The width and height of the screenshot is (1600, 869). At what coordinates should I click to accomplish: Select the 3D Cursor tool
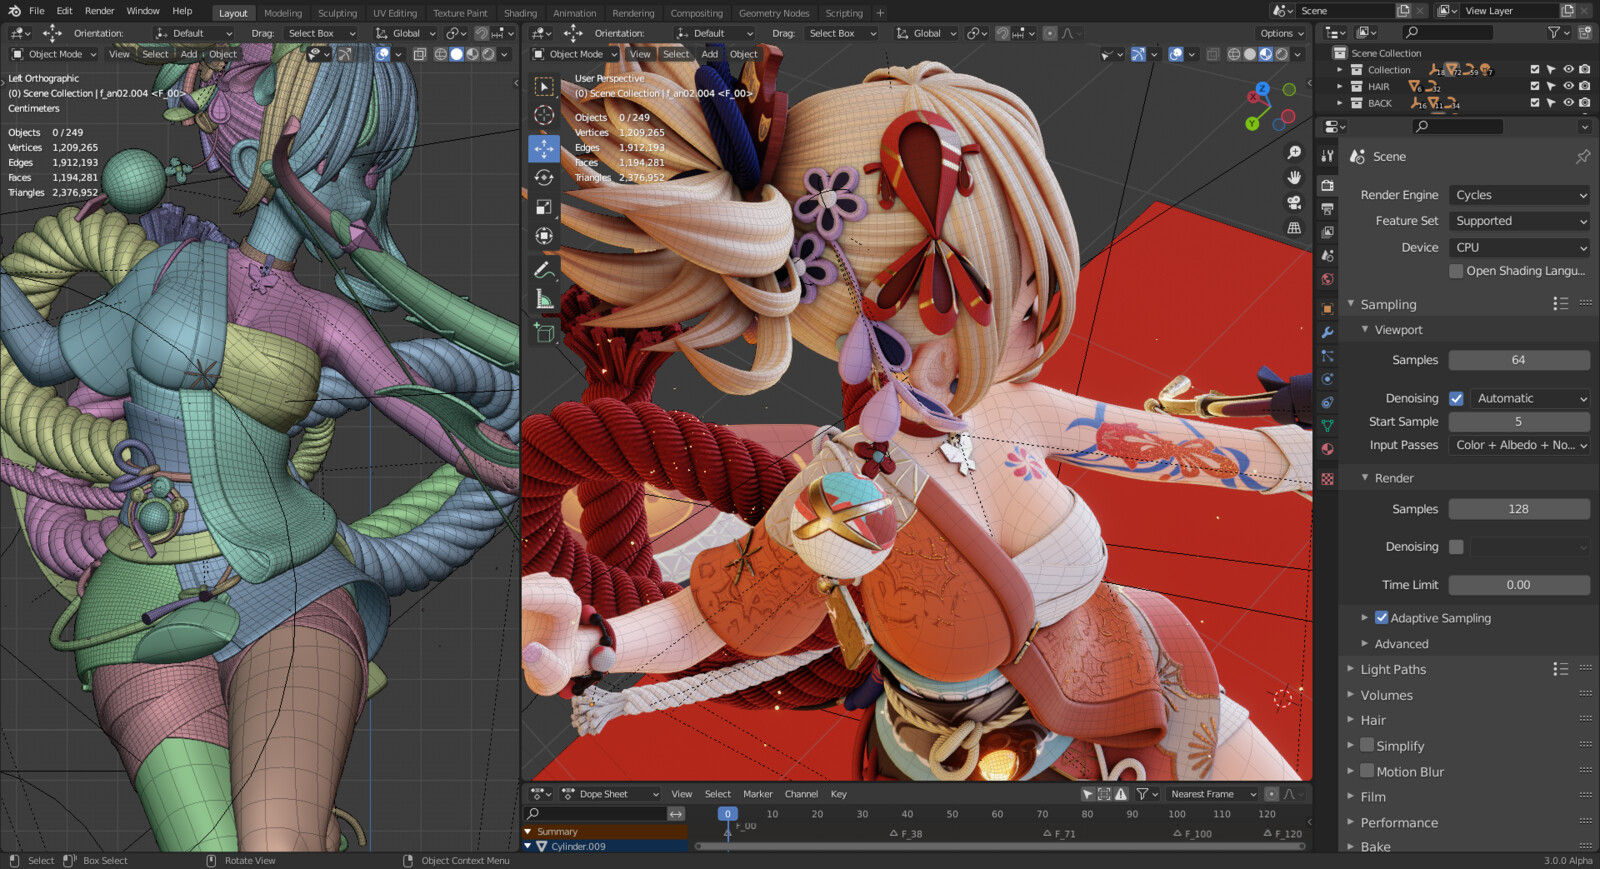(544, 115)
